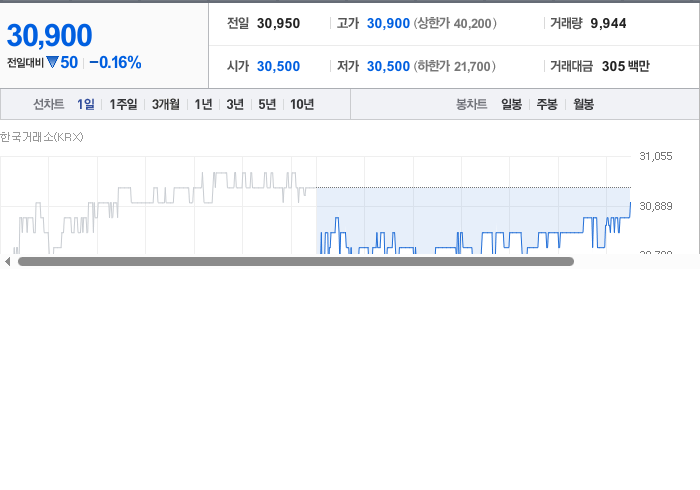Open the 1년 line chart view

click(203, 104)
